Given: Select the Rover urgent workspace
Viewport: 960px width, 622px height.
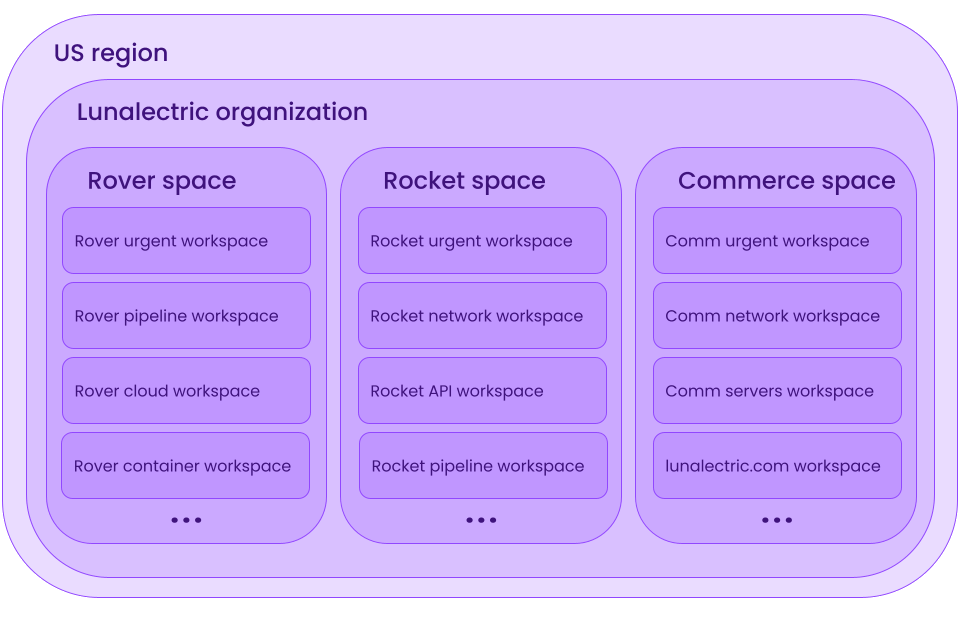Looking at the screenshot, I should [x=186, y=240].
